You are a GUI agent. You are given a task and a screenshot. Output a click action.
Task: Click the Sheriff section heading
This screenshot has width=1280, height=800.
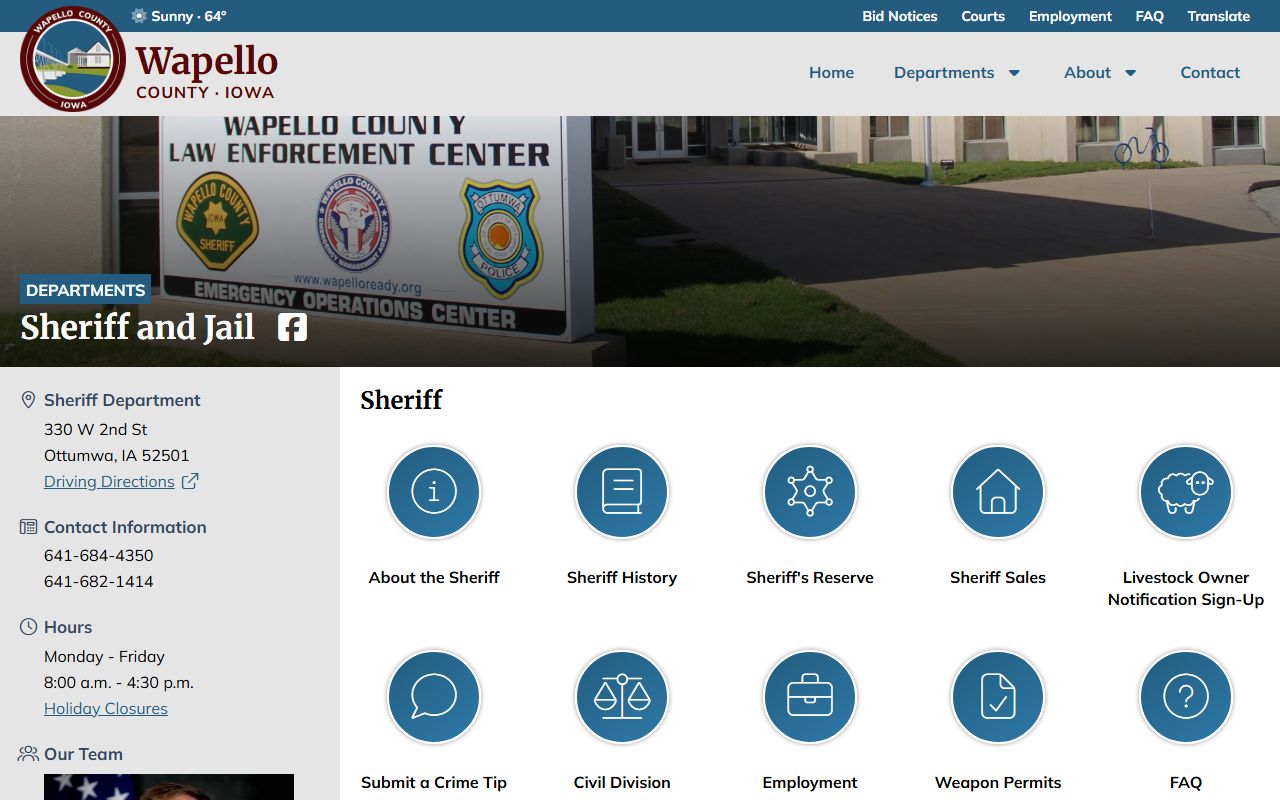(x=401, y=400)
